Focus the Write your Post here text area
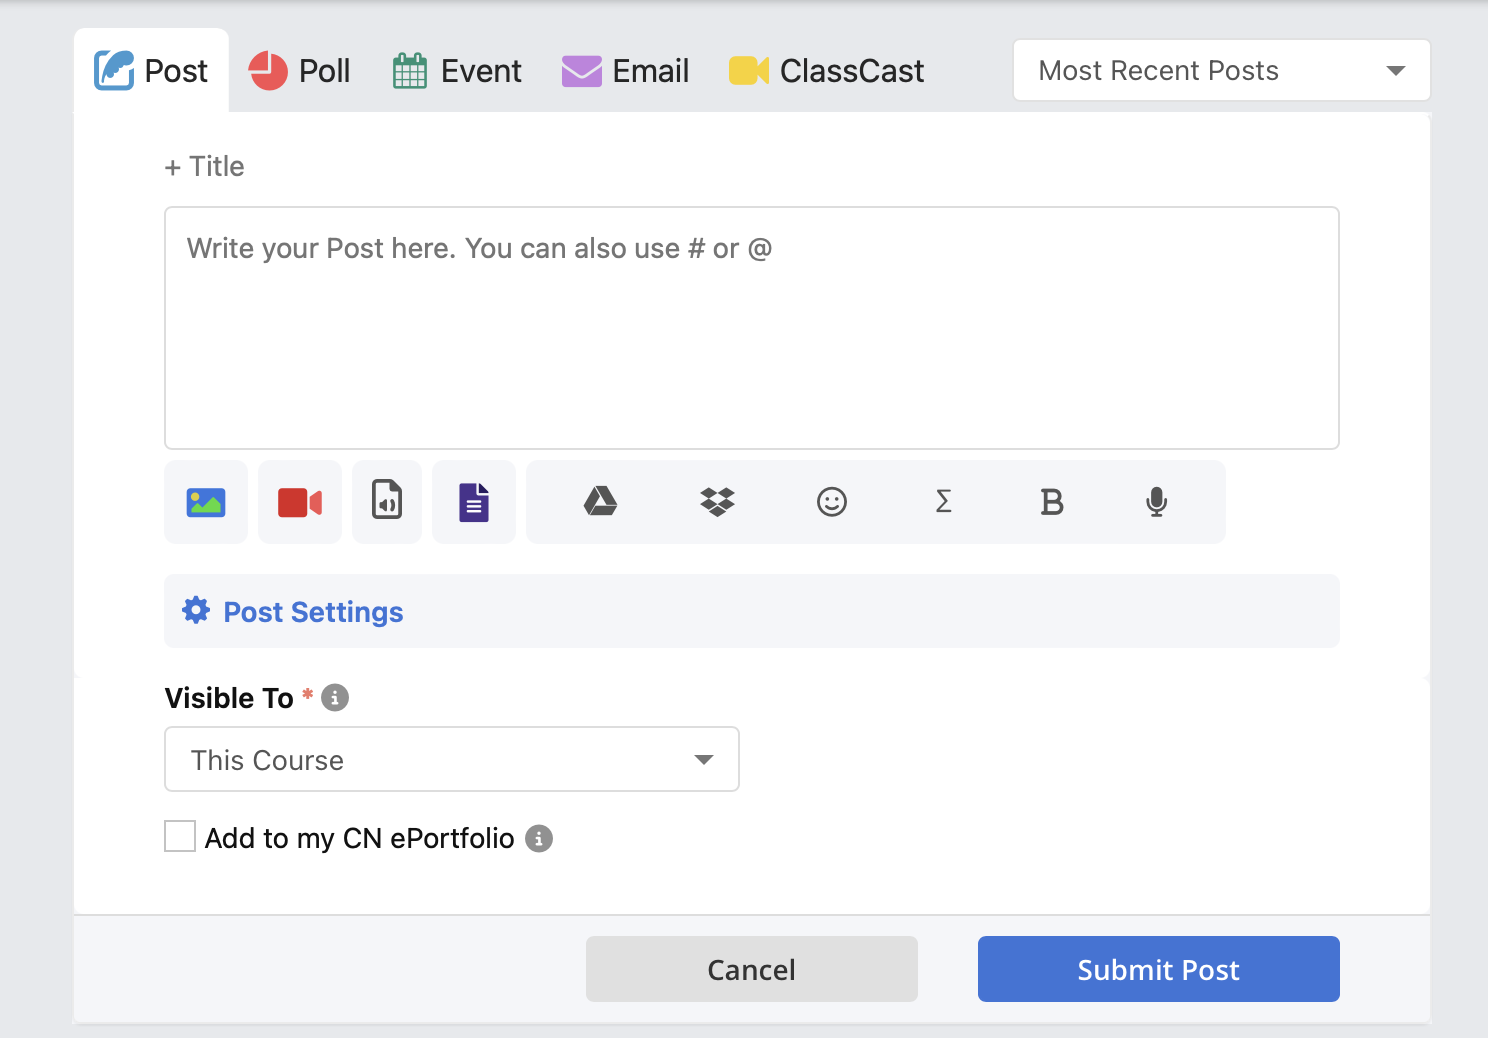 (751, 328)
